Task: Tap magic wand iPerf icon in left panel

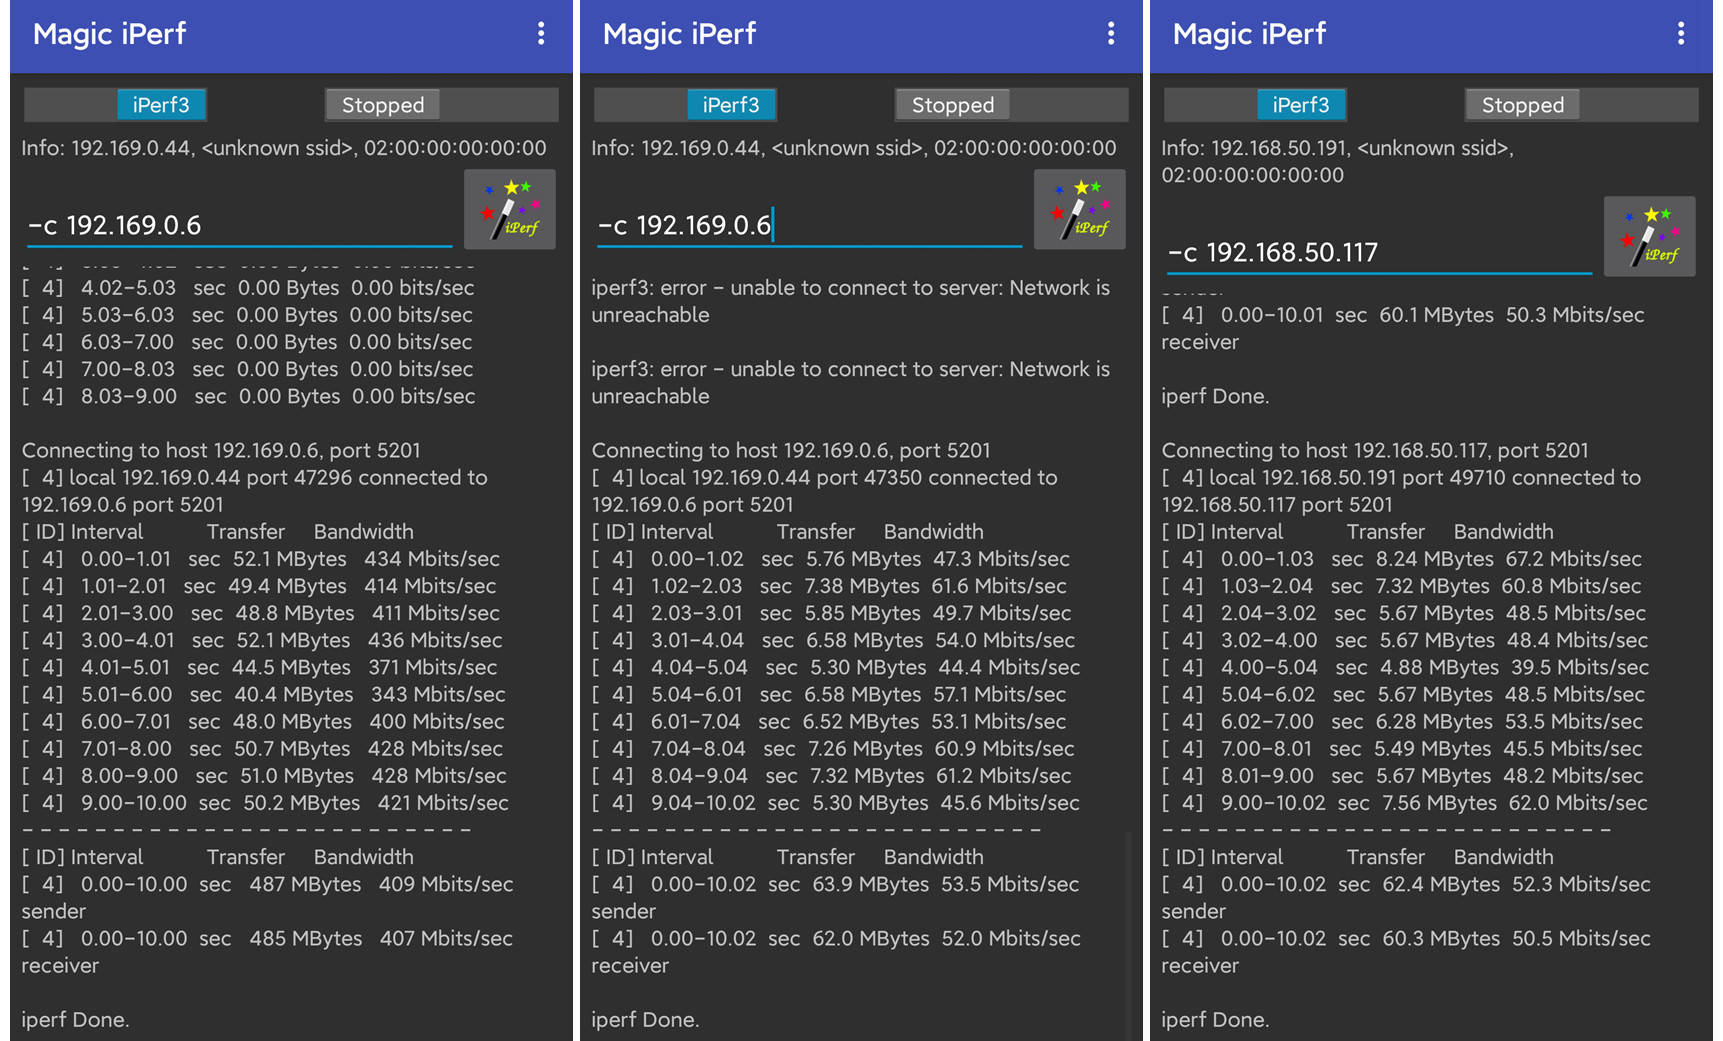Action: coord(510,209)
